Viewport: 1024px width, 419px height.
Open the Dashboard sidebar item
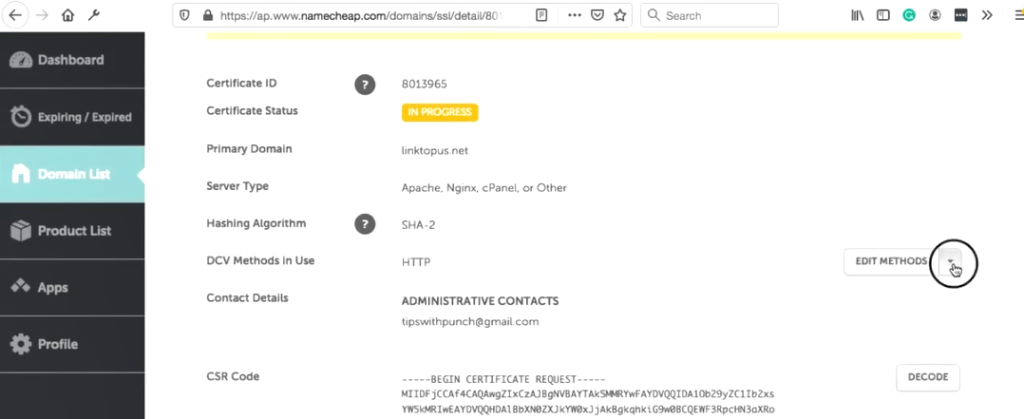[72, 60]
